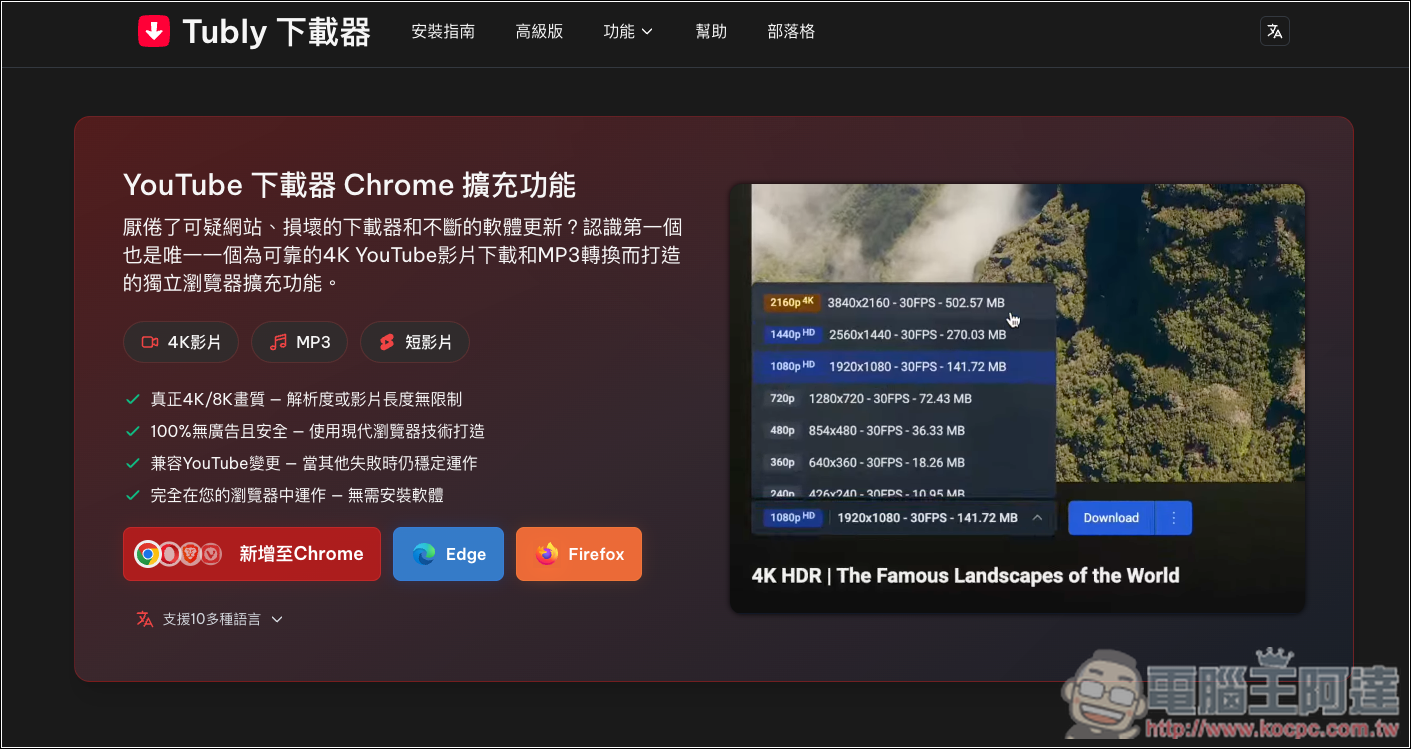
Task: Click the Shorts icon beside 短影片
Action: [387, 342]
